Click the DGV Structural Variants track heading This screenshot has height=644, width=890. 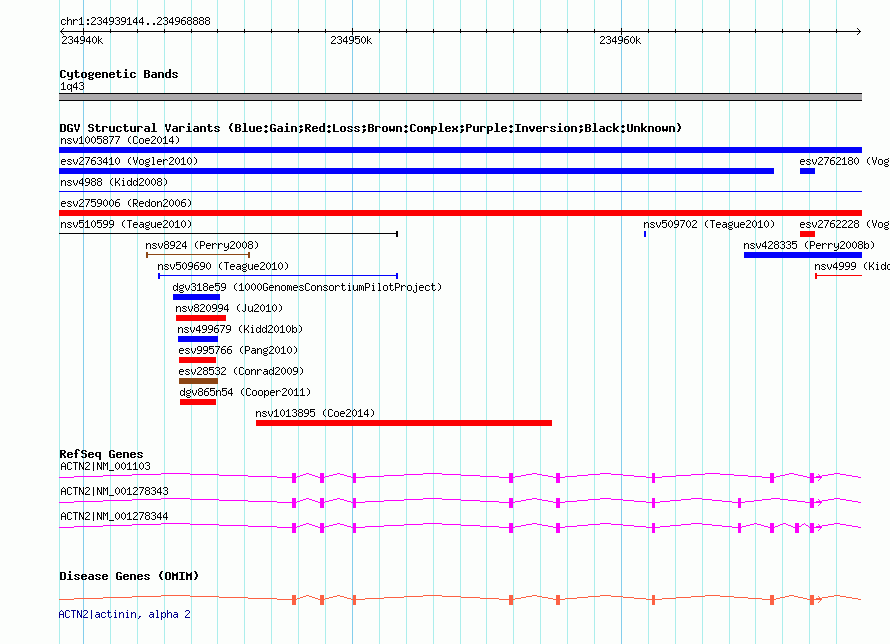click(371, 128)
